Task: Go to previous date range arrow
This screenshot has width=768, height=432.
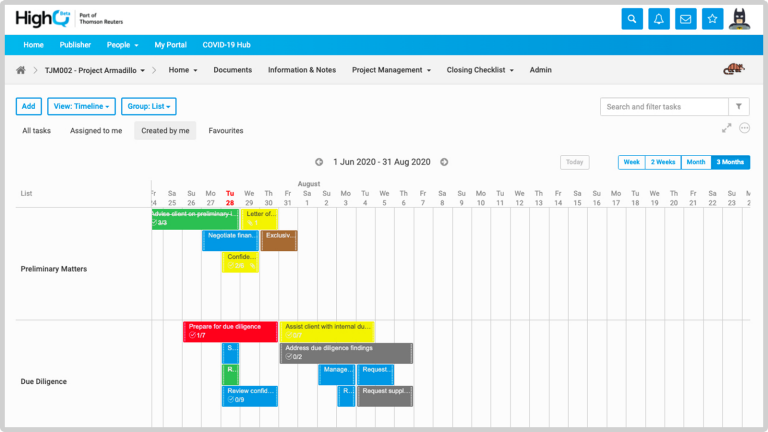Action: click(319, 162)
